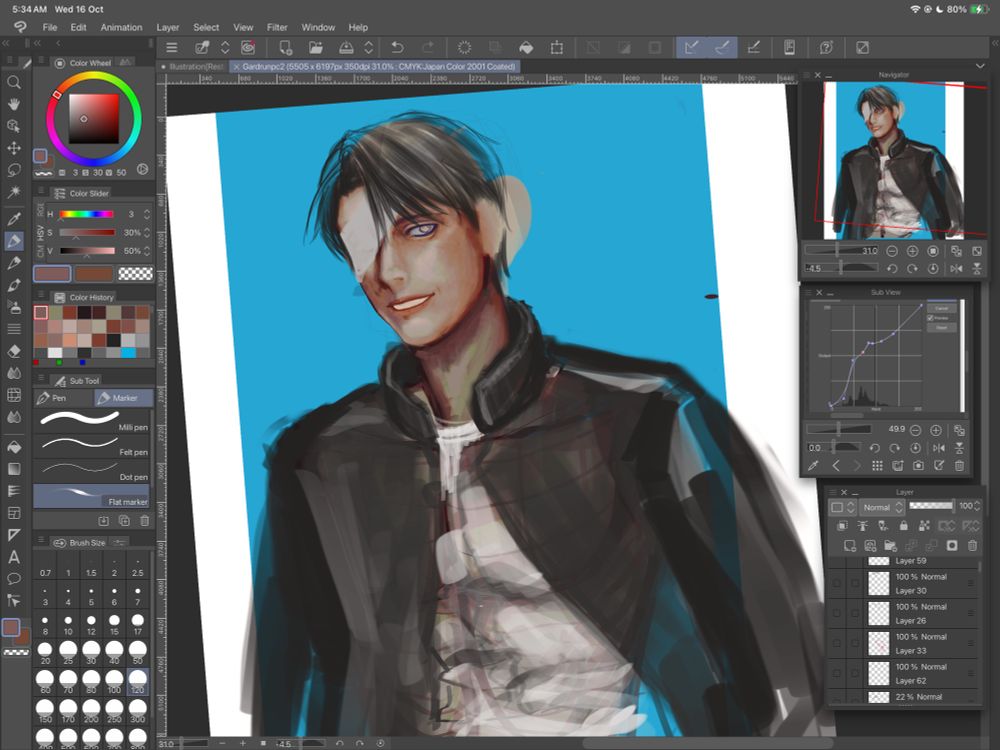
Task: Click Flip Horizontal in Navigator panel
Action: [956, 268]
